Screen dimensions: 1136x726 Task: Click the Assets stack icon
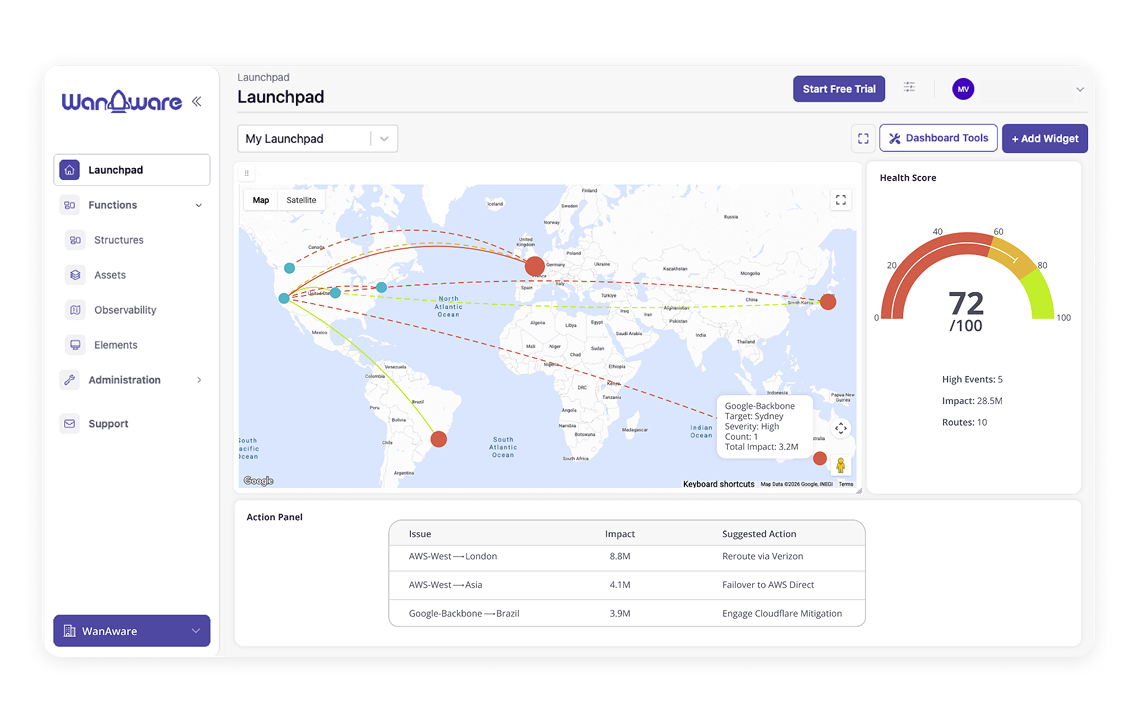point(75,275)
